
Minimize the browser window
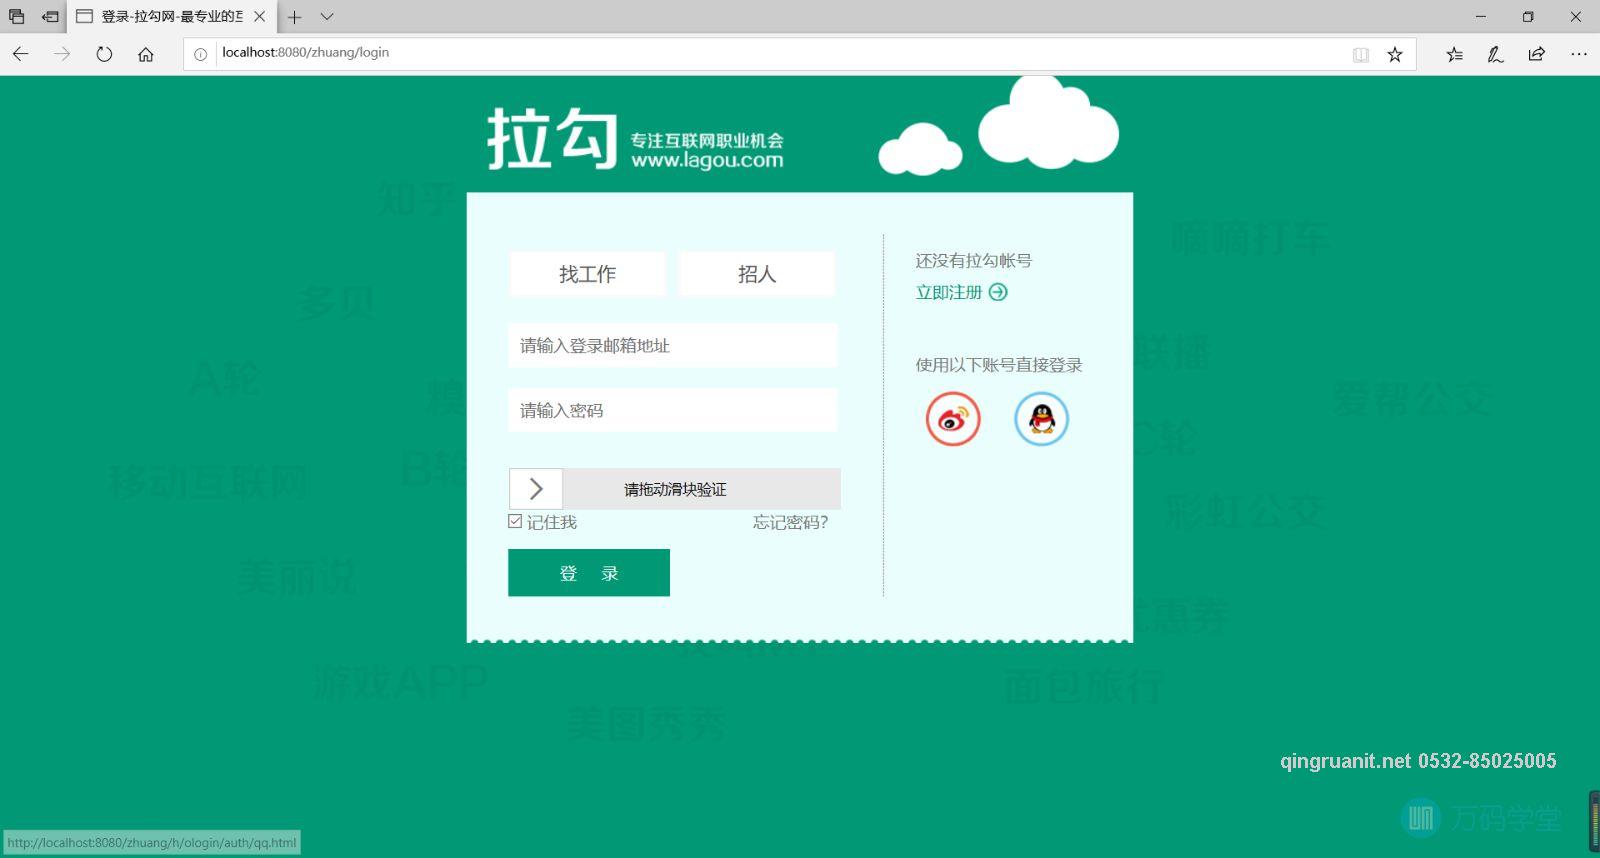[x=1481, y=17]
